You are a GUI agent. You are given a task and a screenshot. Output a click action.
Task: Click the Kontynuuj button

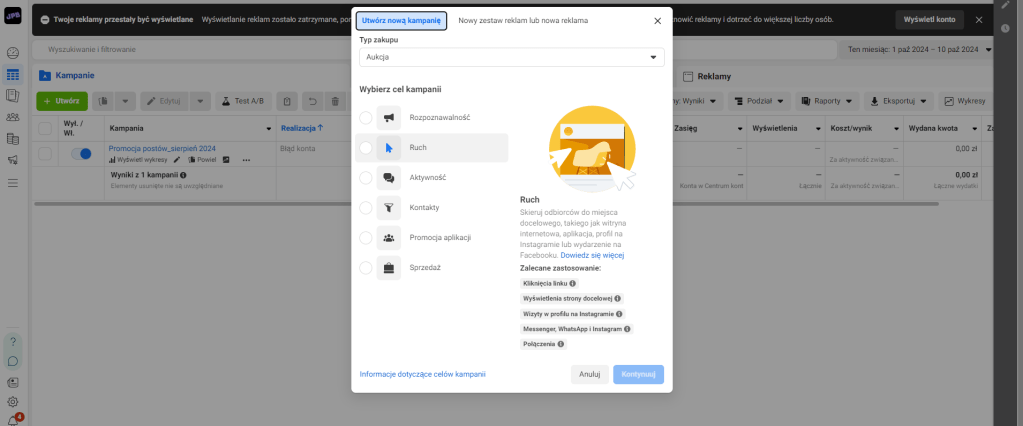(x=638, y=374)
